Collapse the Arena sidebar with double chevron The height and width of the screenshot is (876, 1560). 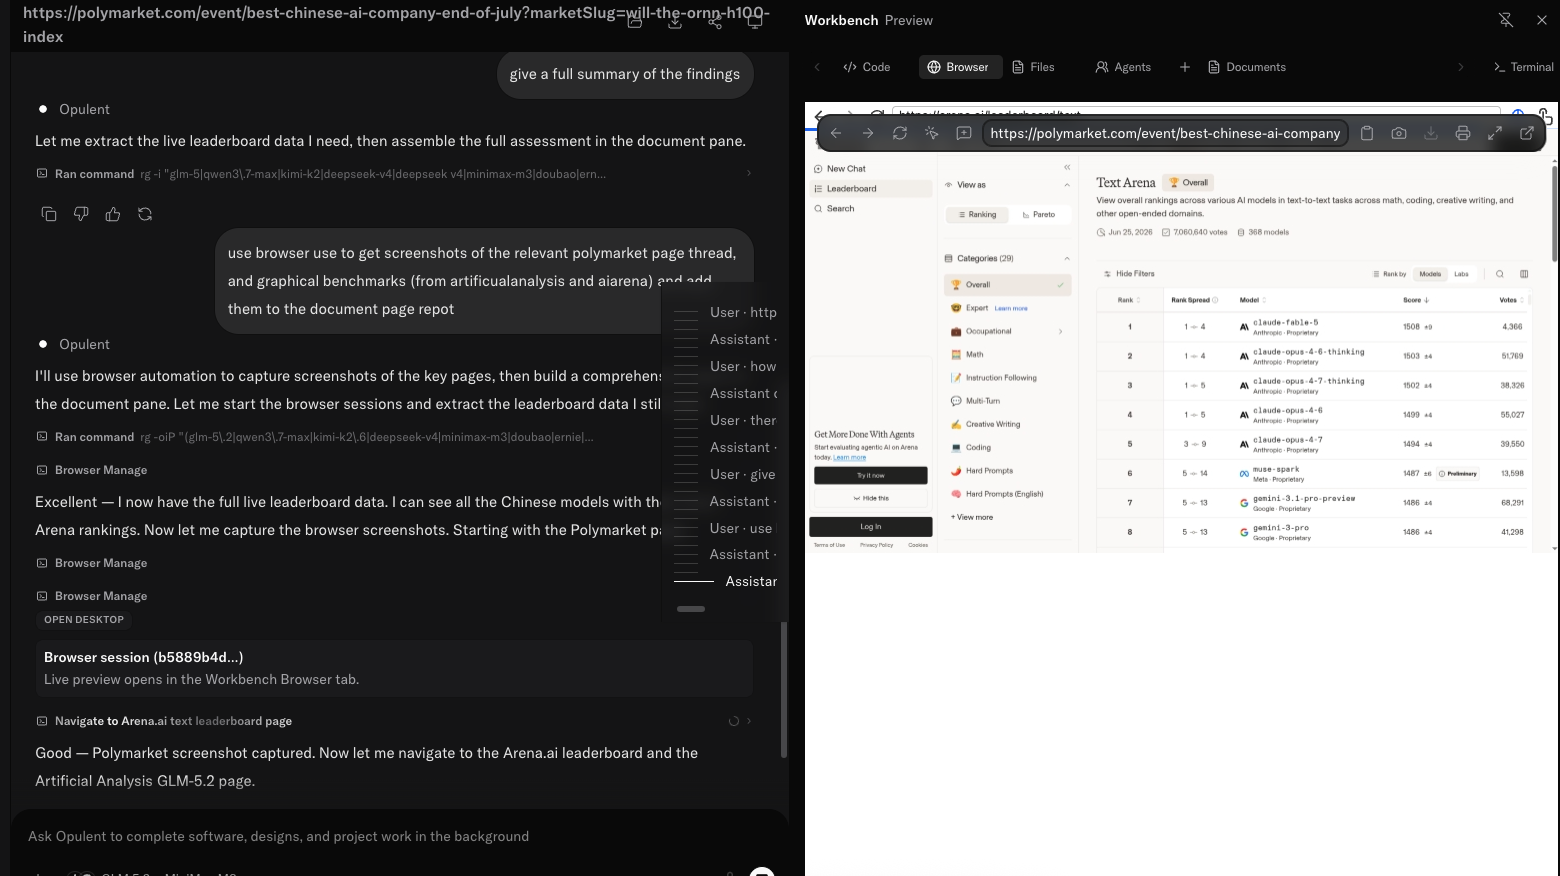tap(1067, 167)
